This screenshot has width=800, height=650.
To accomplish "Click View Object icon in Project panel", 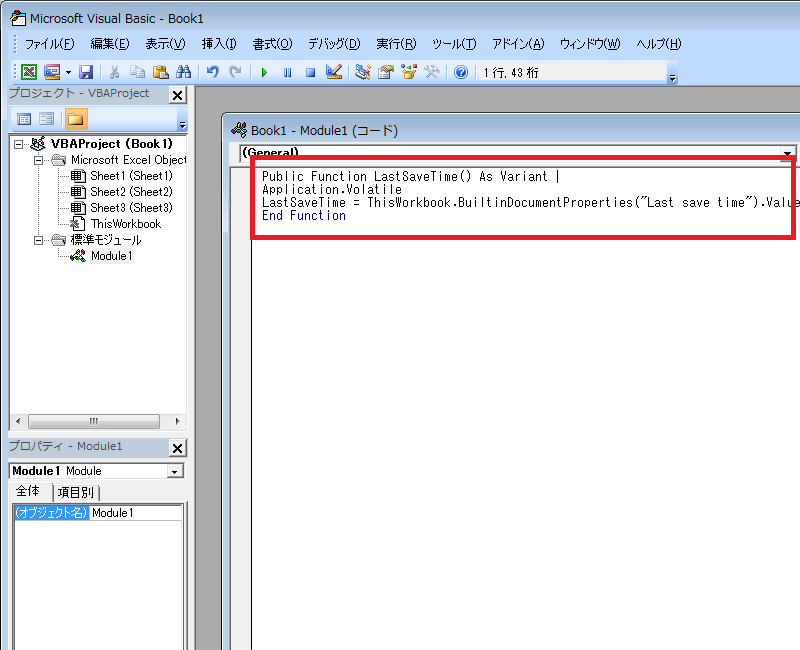I will (x=46, y=119).
